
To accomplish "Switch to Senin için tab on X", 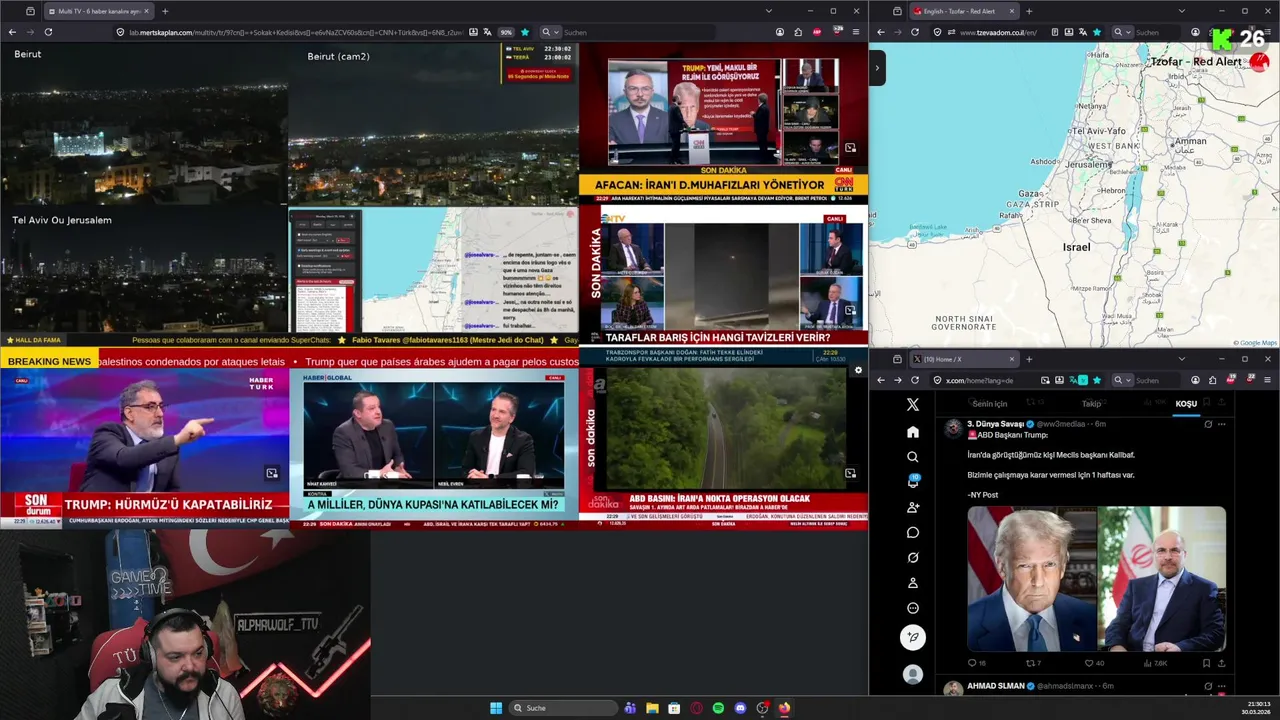I will [x=990, y=404].
